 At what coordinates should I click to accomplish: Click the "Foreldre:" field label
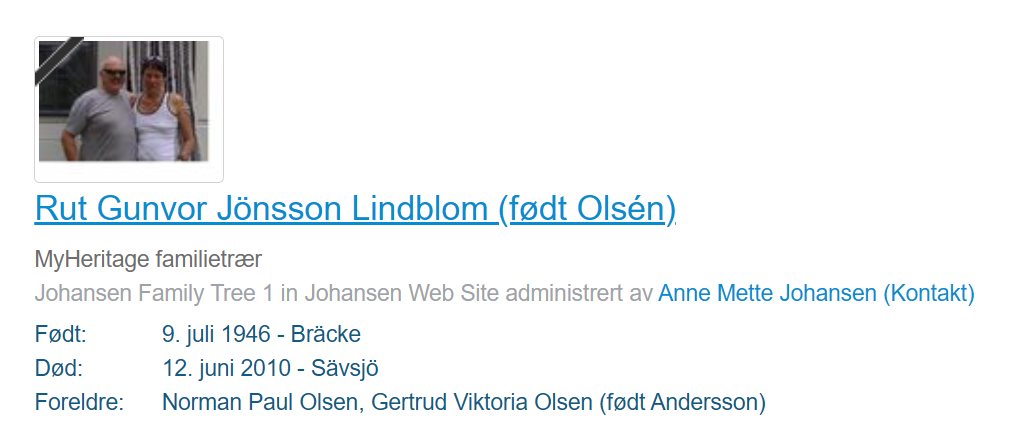tap(78, 403)
